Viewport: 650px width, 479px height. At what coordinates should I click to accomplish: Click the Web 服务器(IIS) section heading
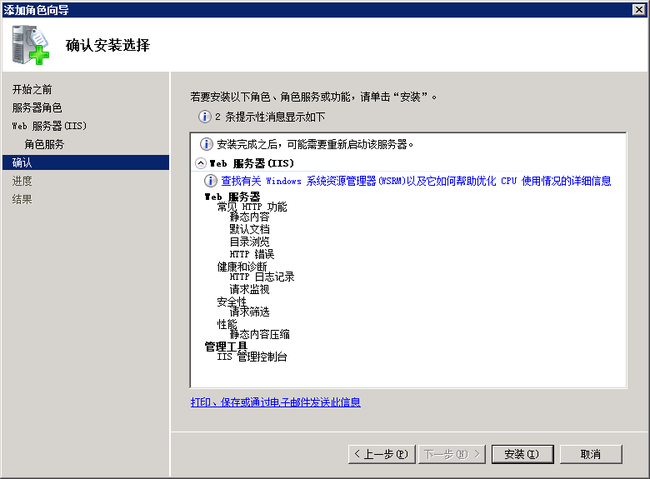pyautogui.click(x=252, y=163)
